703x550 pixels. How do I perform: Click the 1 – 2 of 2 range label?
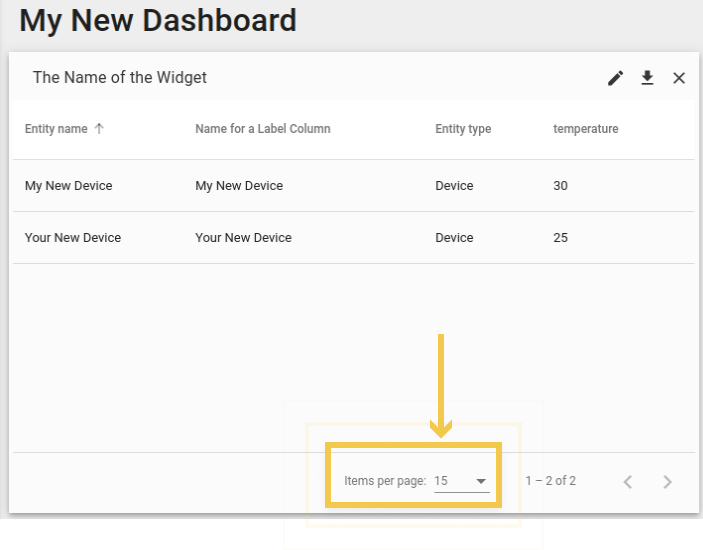(x=551, y=481)
